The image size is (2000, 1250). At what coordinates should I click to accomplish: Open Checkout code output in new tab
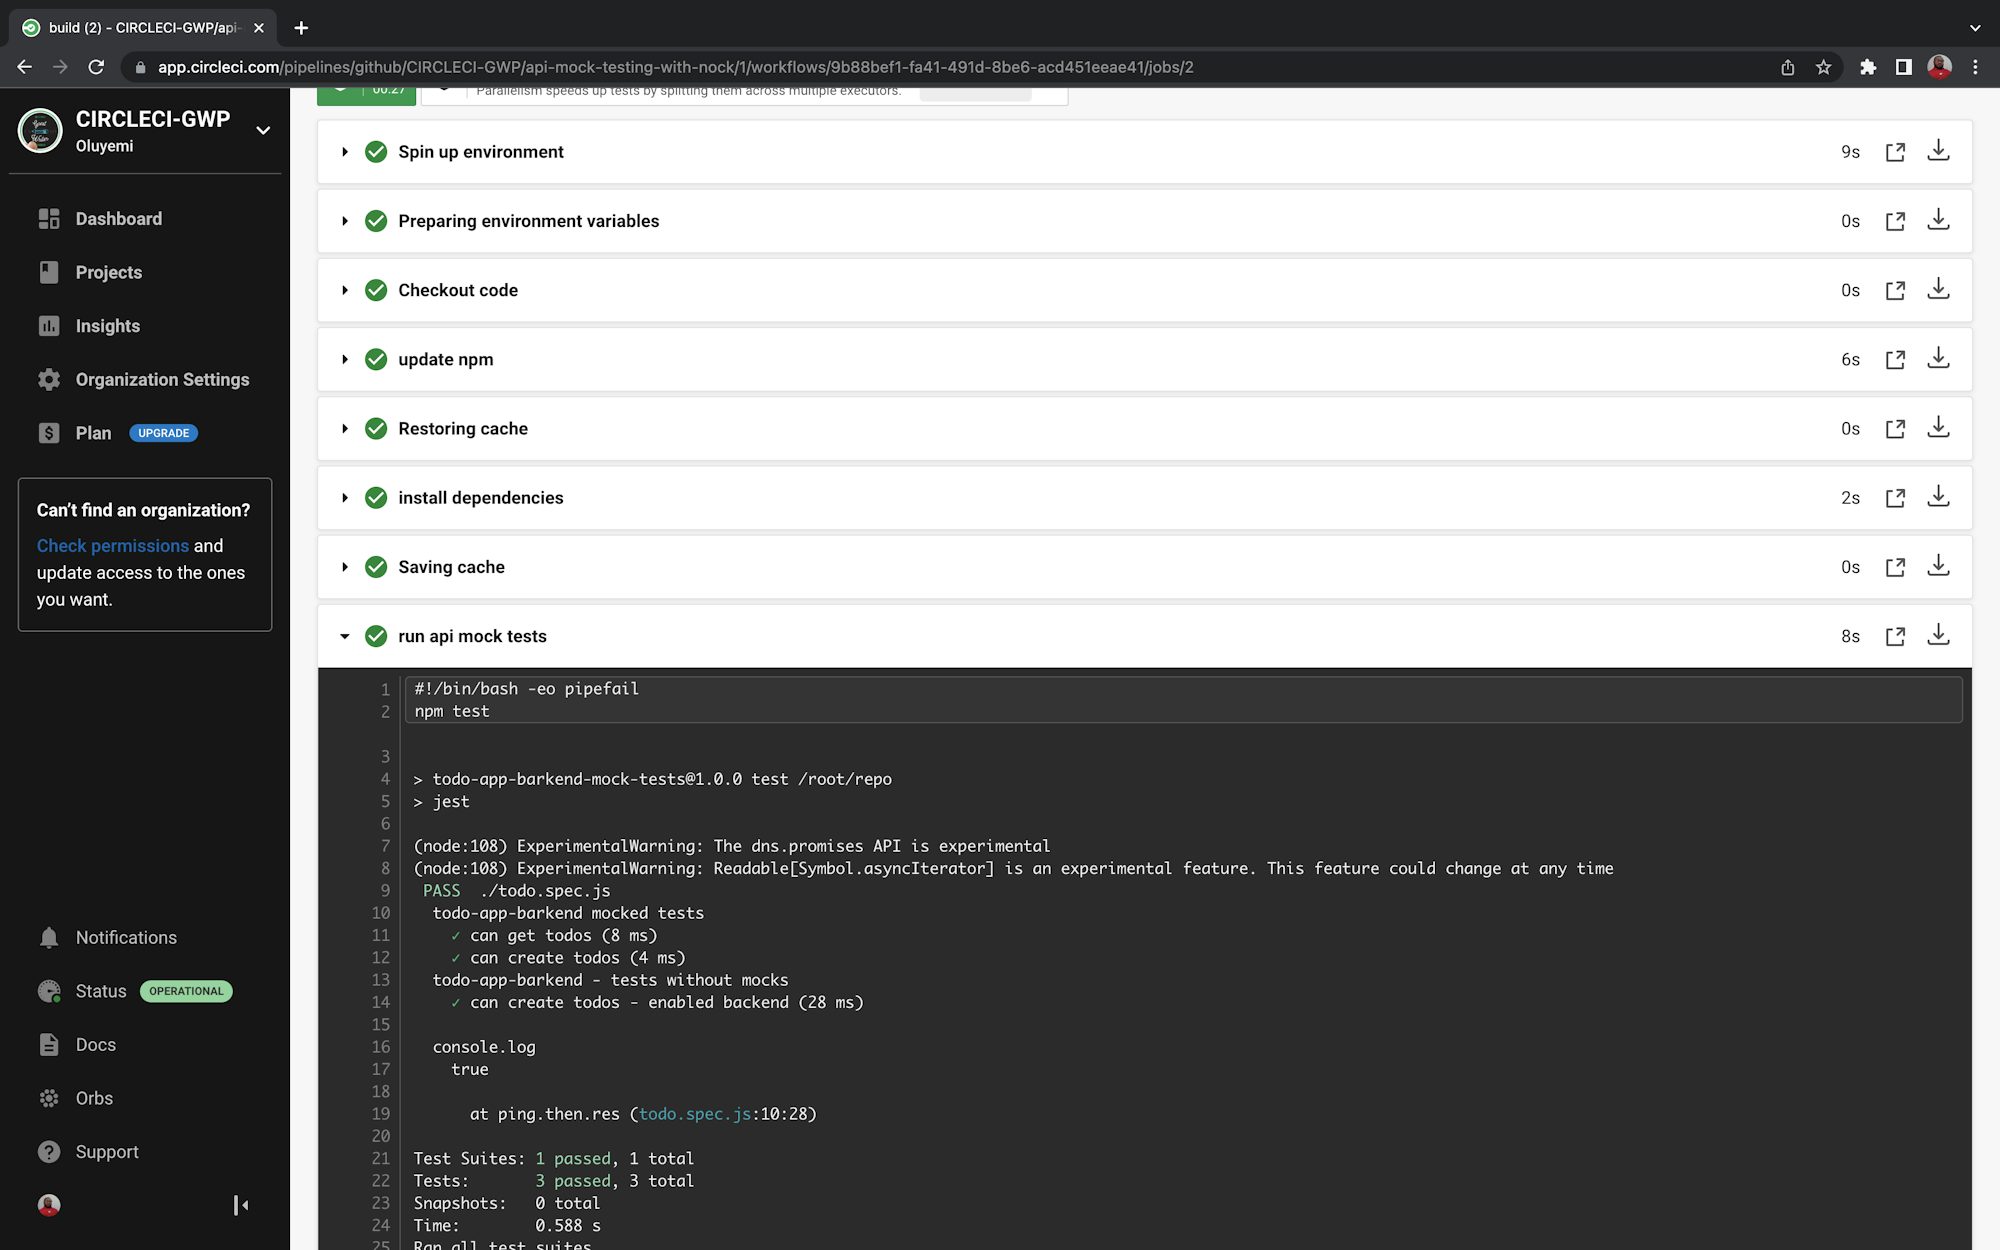point(1895,290)
